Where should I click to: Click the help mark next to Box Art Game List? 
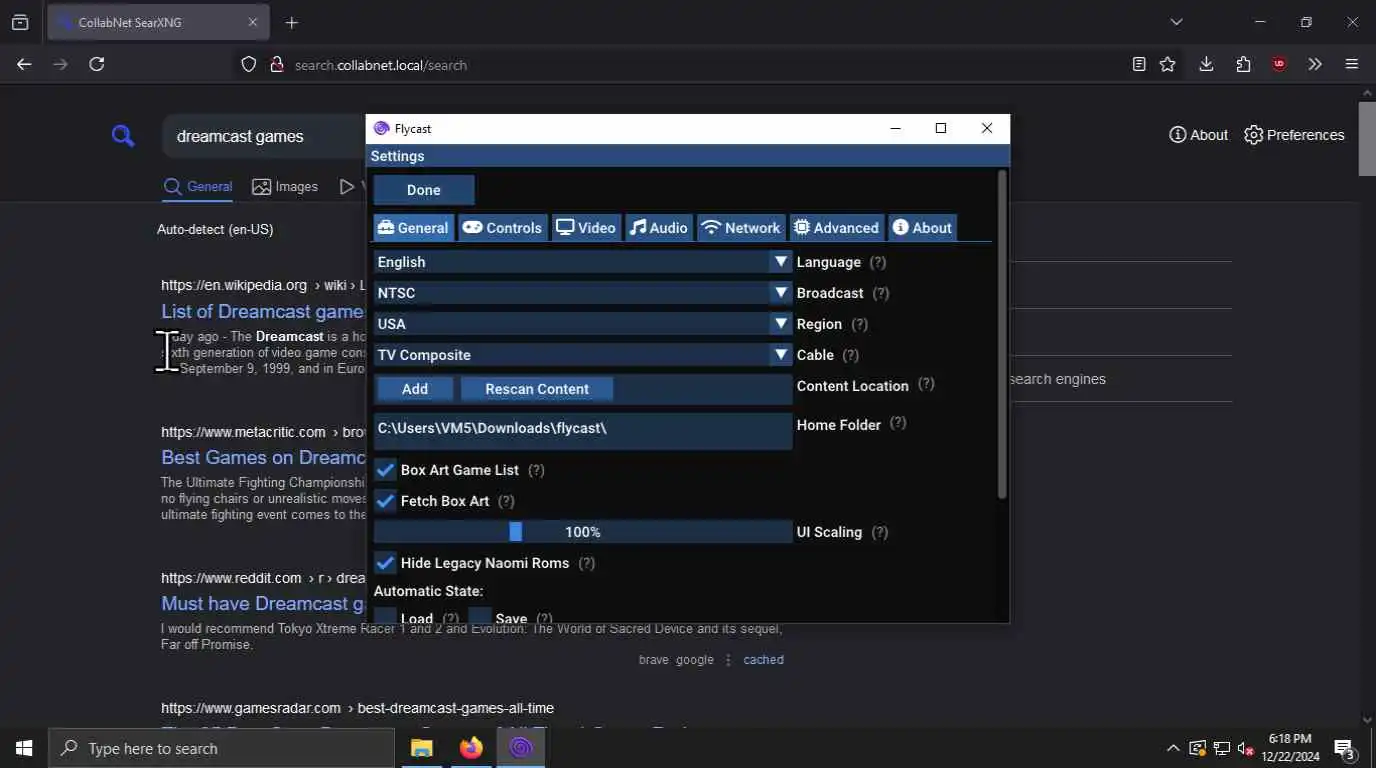536,470
